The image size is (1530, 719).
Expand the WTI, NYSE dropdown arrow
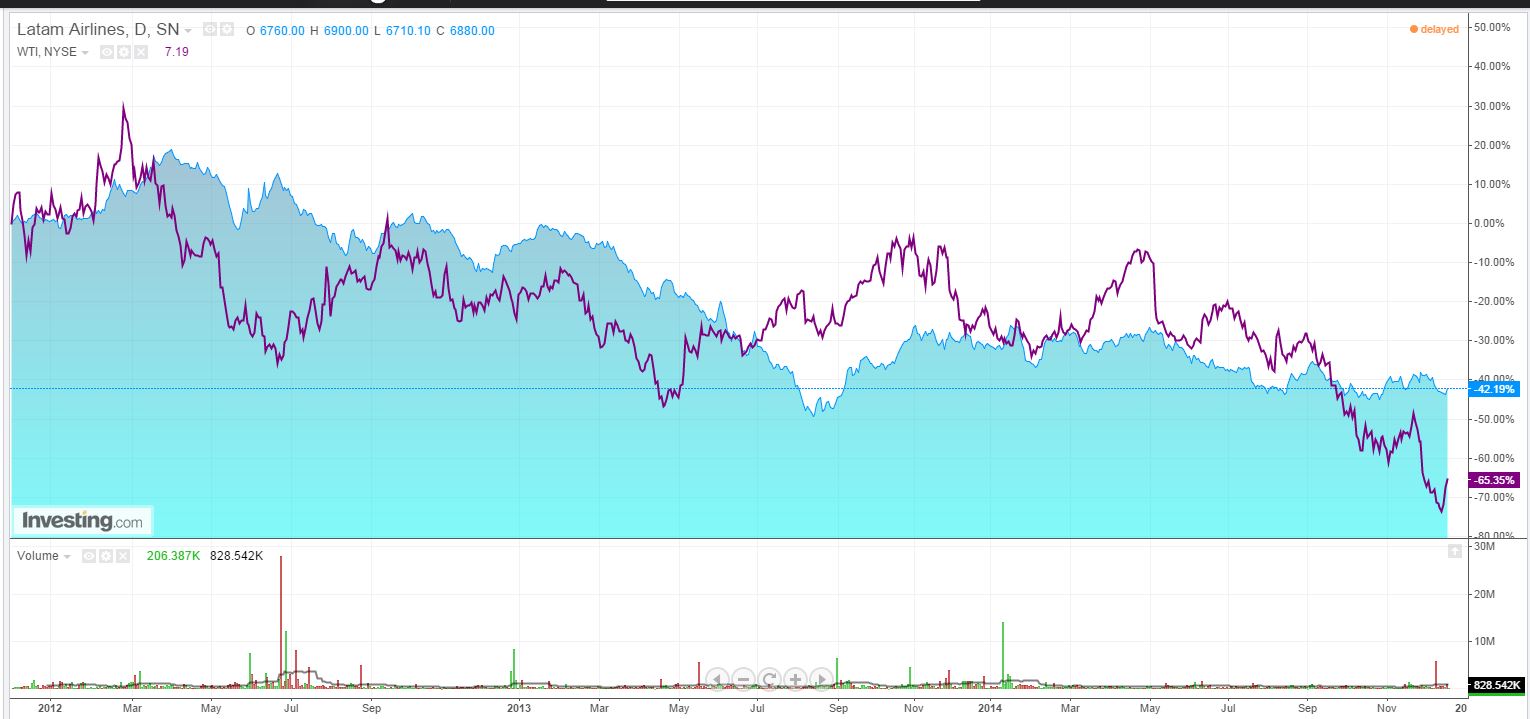(x=85, y=52)
